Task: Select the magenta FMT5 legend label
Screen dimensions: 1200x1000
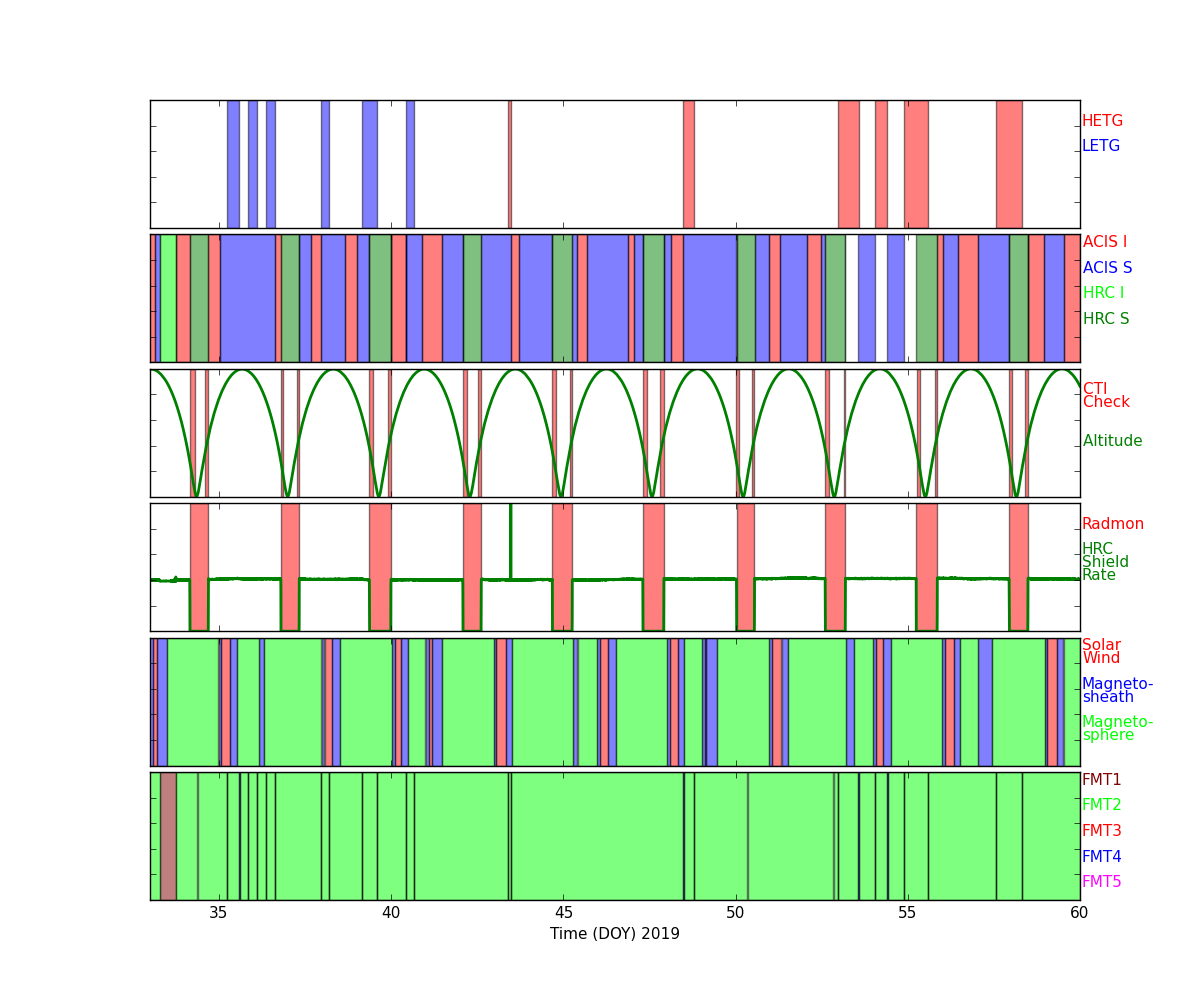Action: tap(1101, 882)
